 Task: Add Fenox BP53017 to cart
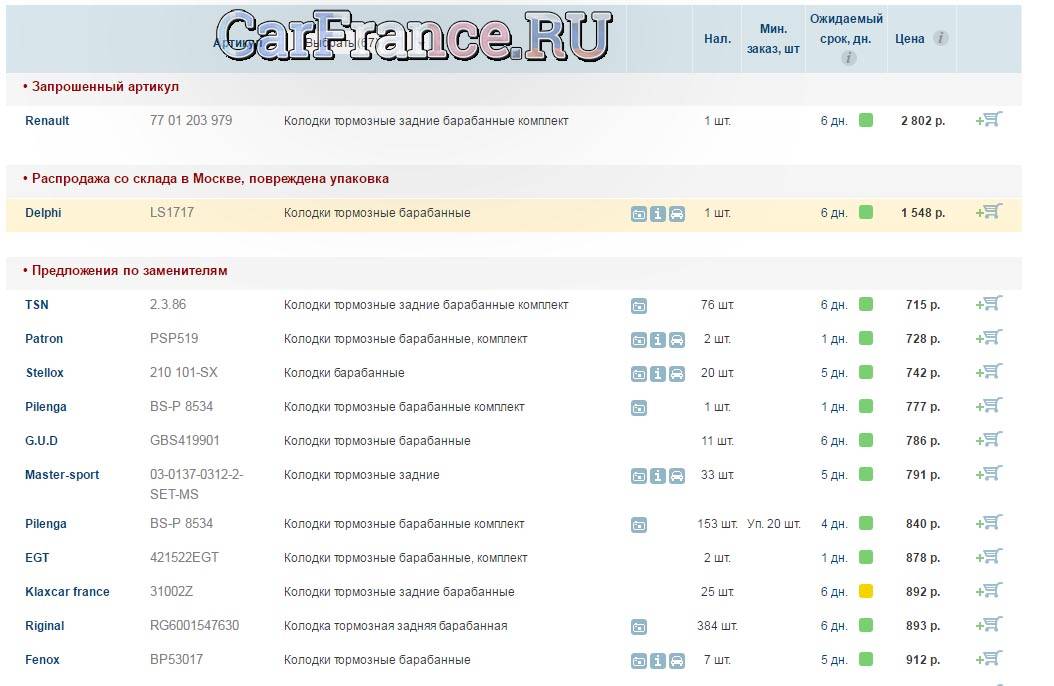pos(989,659)
